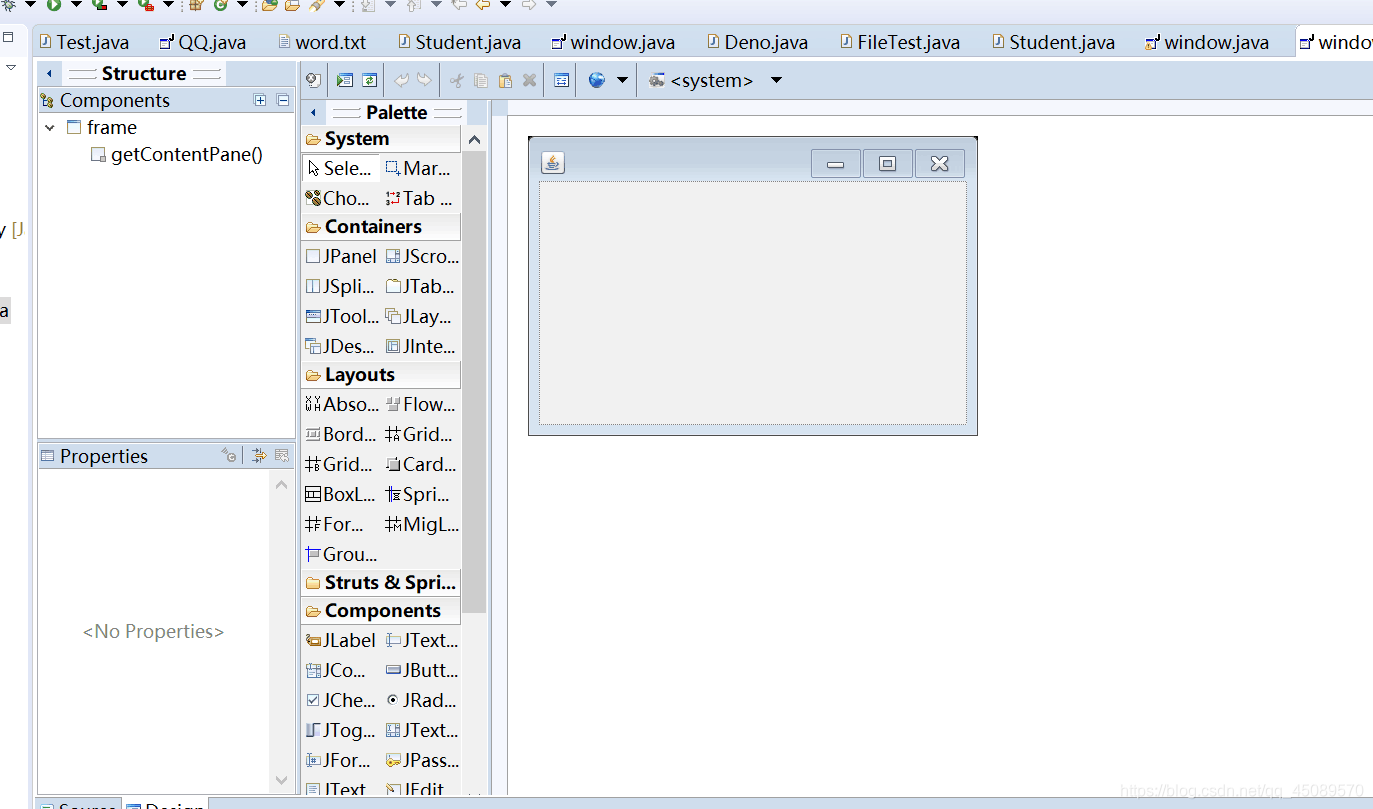Select getContentPane() in component tree
Screen dimensions: 1373x809
tap(177, 155)
